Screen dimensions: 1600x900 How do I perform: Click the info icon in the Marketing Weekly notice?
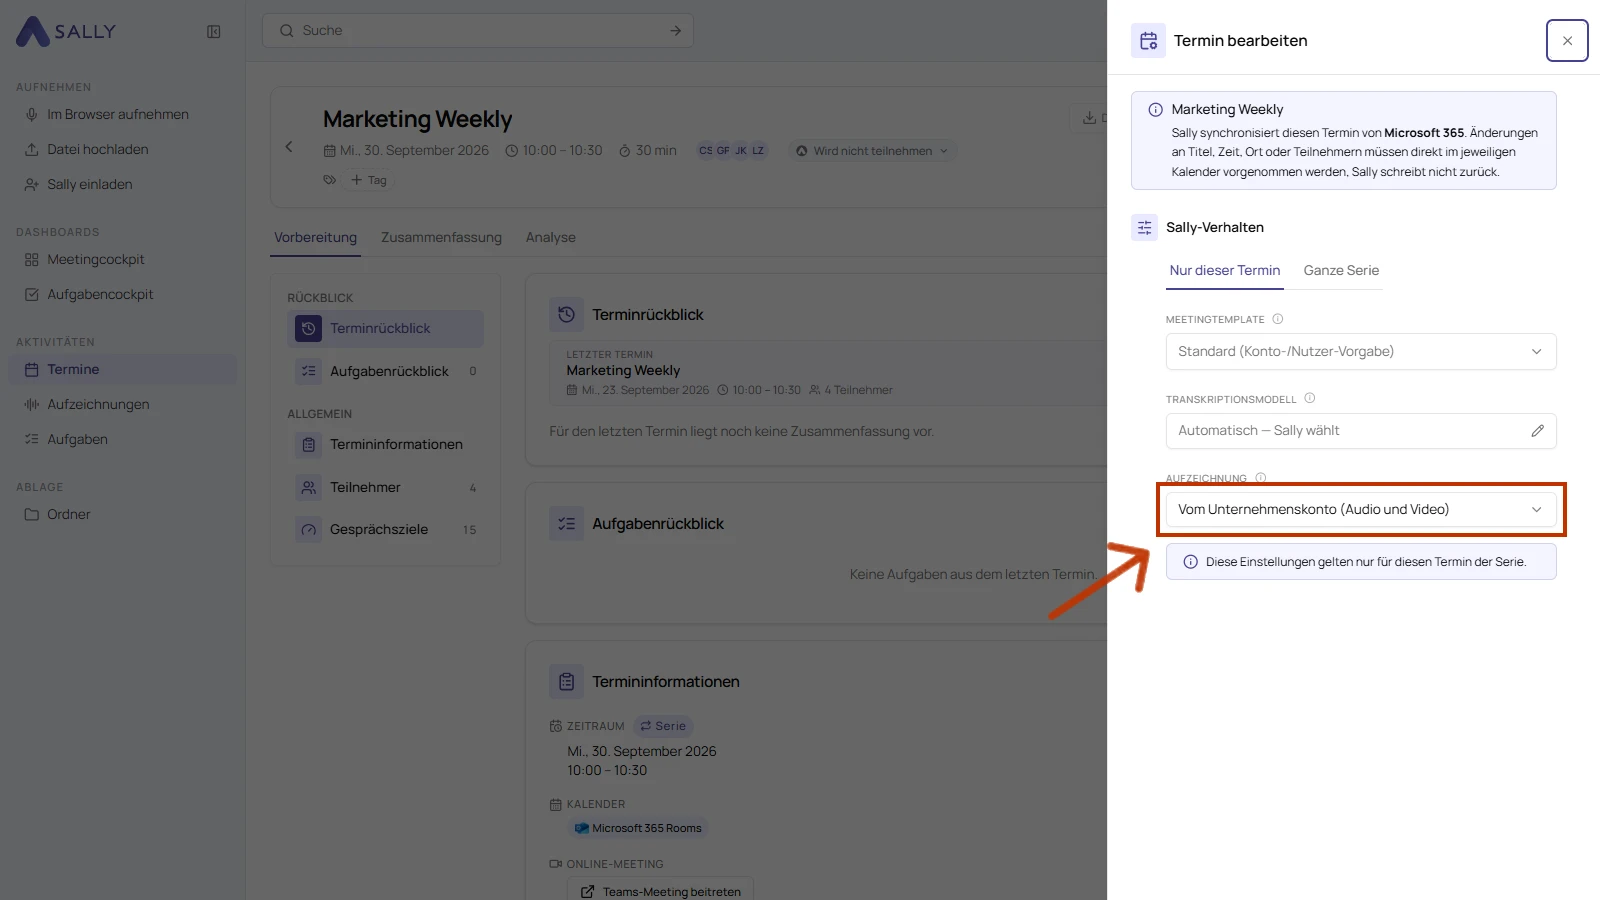tap(1155, 110)
